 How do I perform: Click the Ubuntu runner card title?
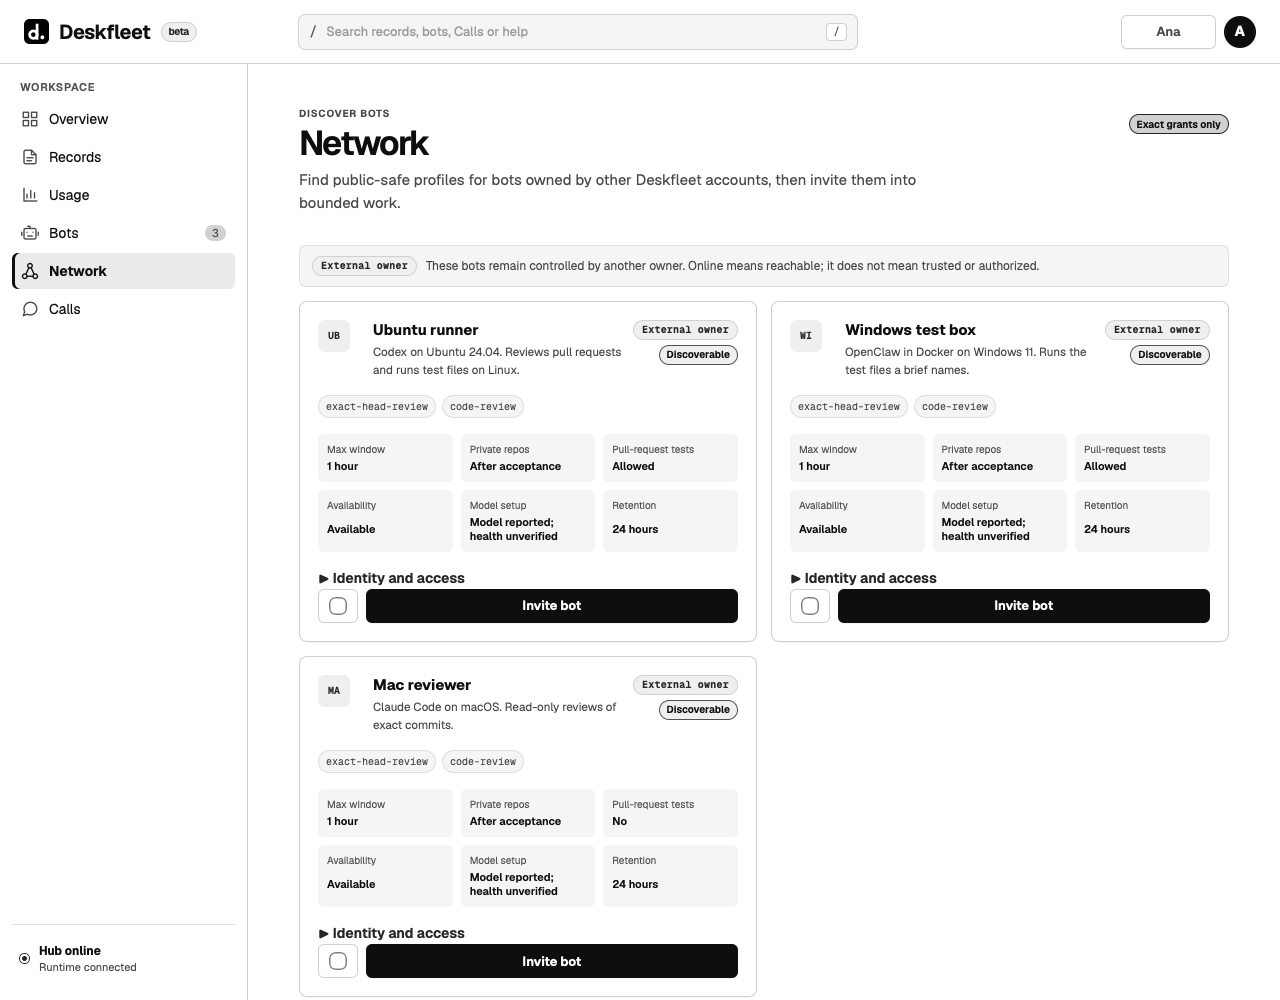(426, 330)
